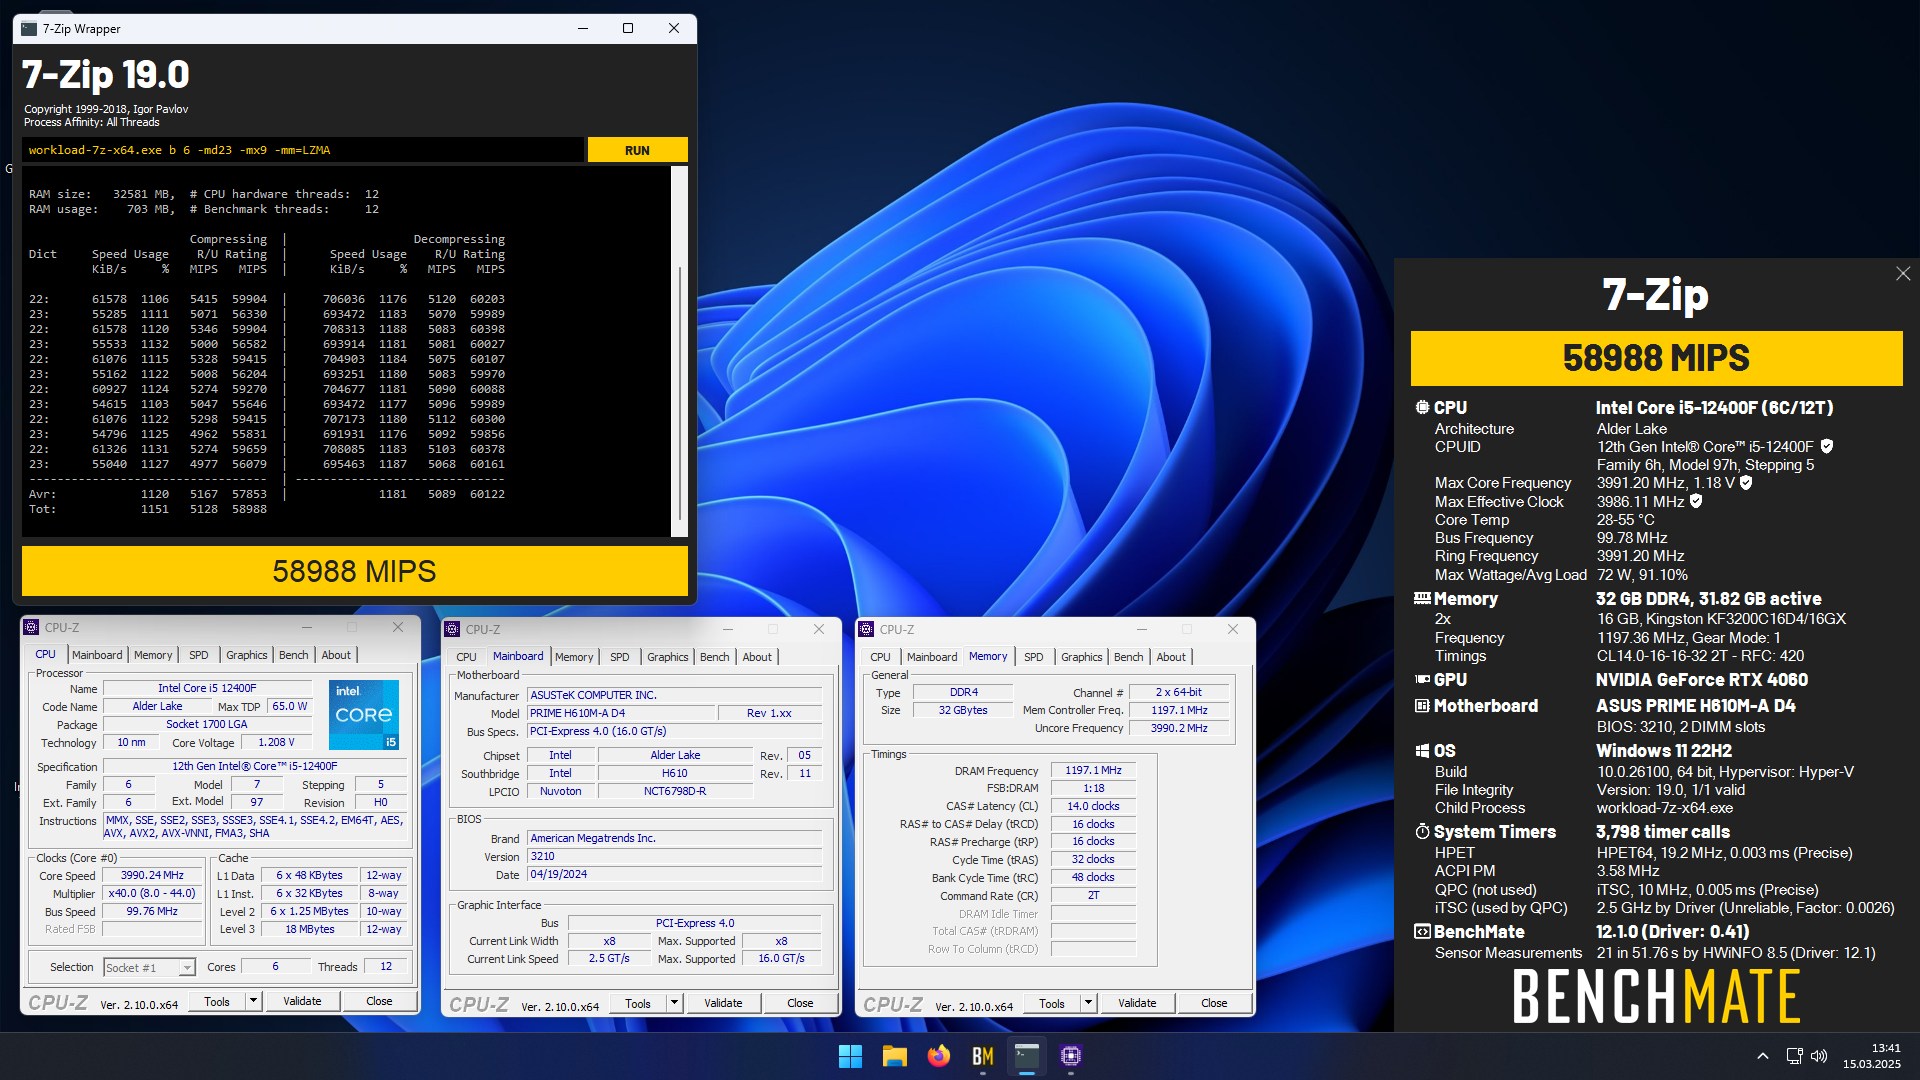Show hidden tray icons chevron
This screenshot has height=1080, width=1920.
point(1763,1056)
